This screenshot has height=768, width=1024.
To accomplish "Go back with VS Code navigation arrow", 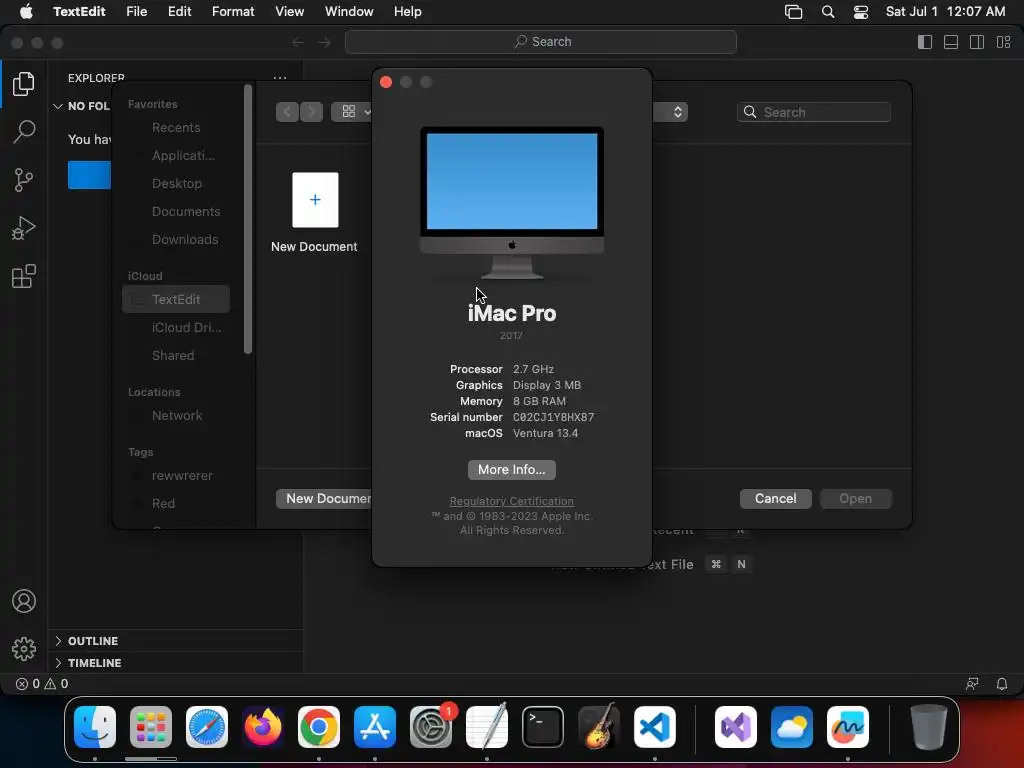I will tap(298, 42).
